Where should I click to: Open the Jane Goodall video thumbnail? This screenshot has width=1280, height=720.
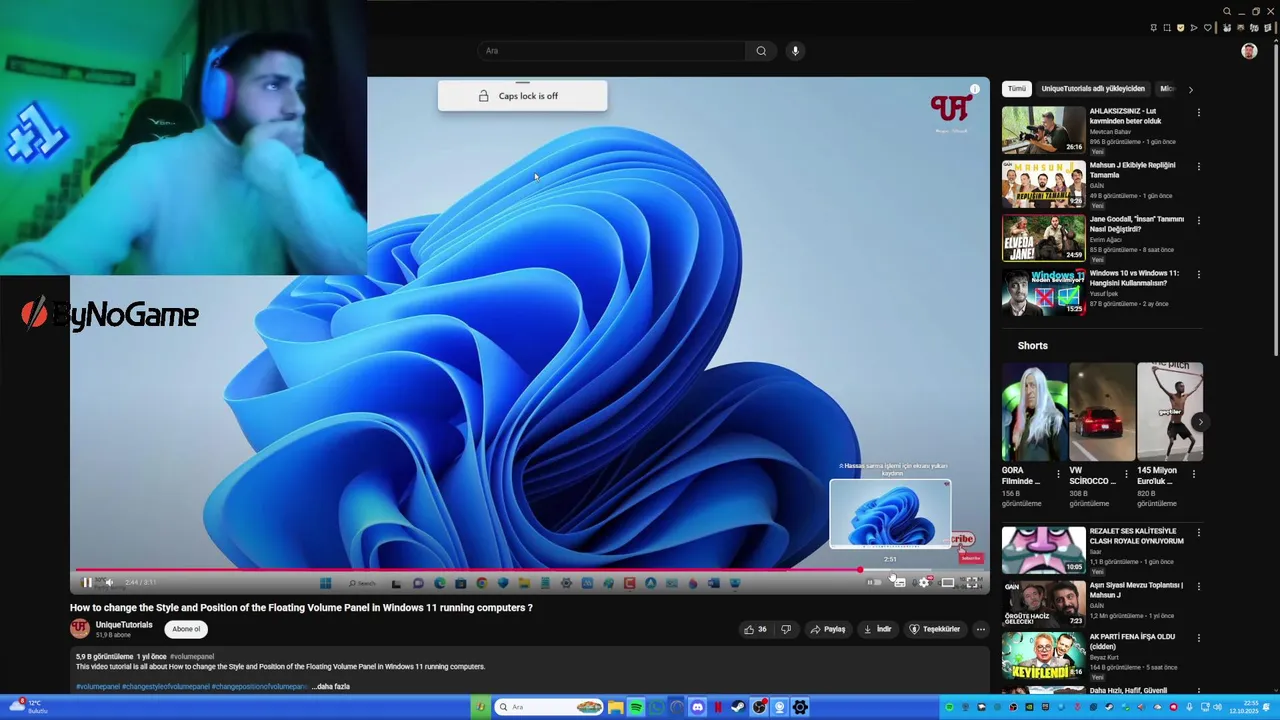1043,238
